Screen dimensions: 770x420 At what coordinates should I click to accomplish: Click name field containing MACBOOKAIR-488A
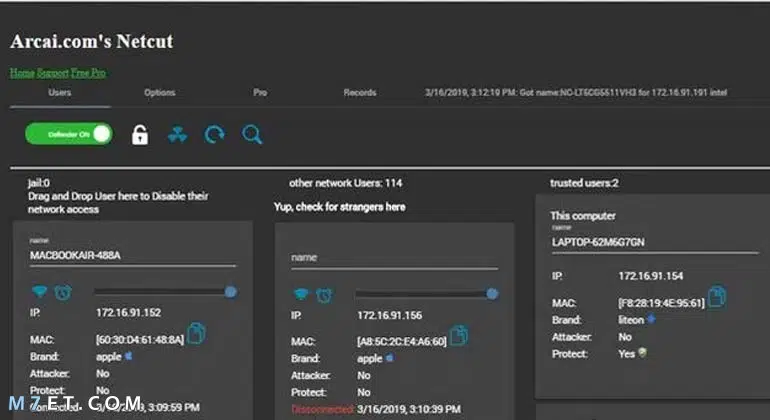(x=133, y=255)
